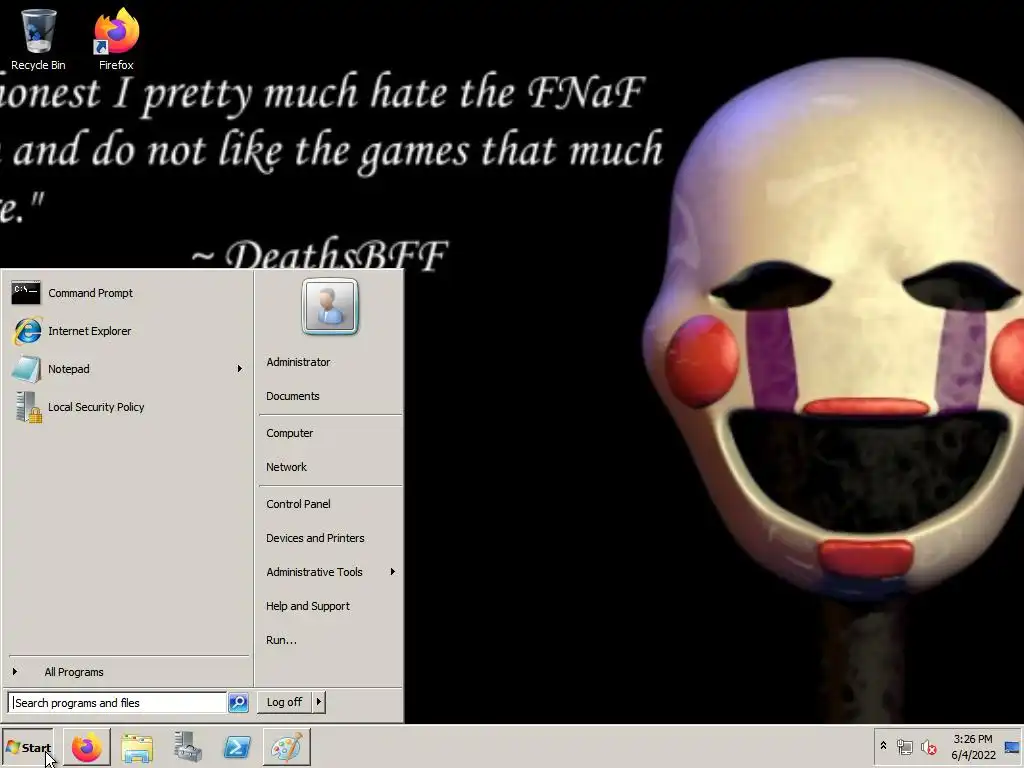1024x768 pixels.
Task: Open Help and Support
Action: coord(308,606)
